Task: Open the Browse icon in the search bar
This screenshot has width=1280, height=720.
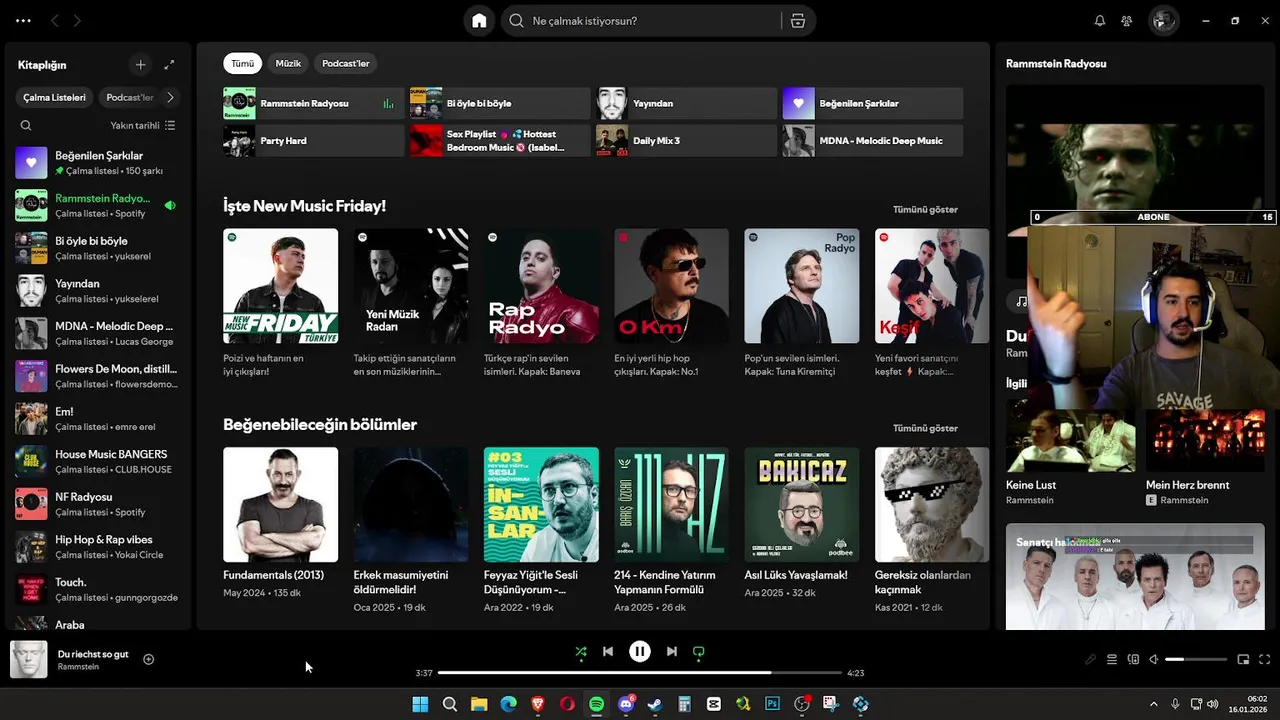Action: click(x=797, y=21)
